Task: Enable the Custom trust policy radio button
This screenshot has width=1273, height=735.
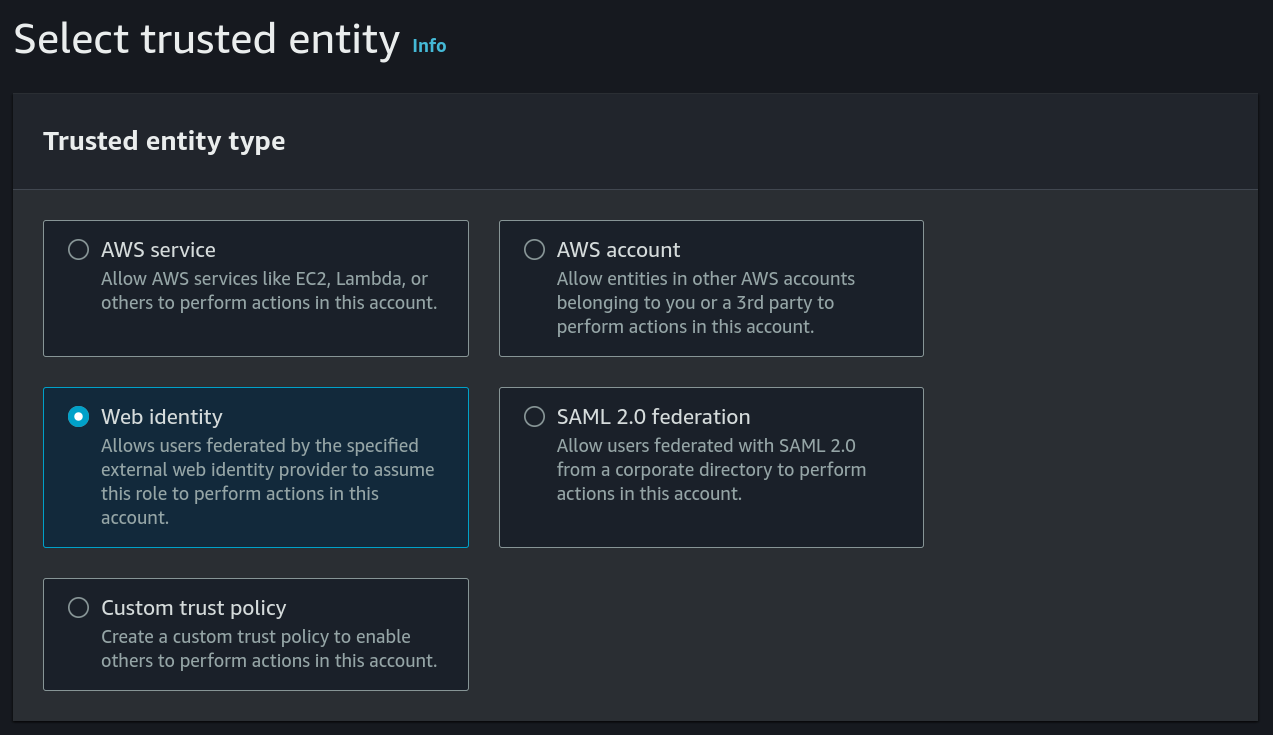Action: pos(78,608)
